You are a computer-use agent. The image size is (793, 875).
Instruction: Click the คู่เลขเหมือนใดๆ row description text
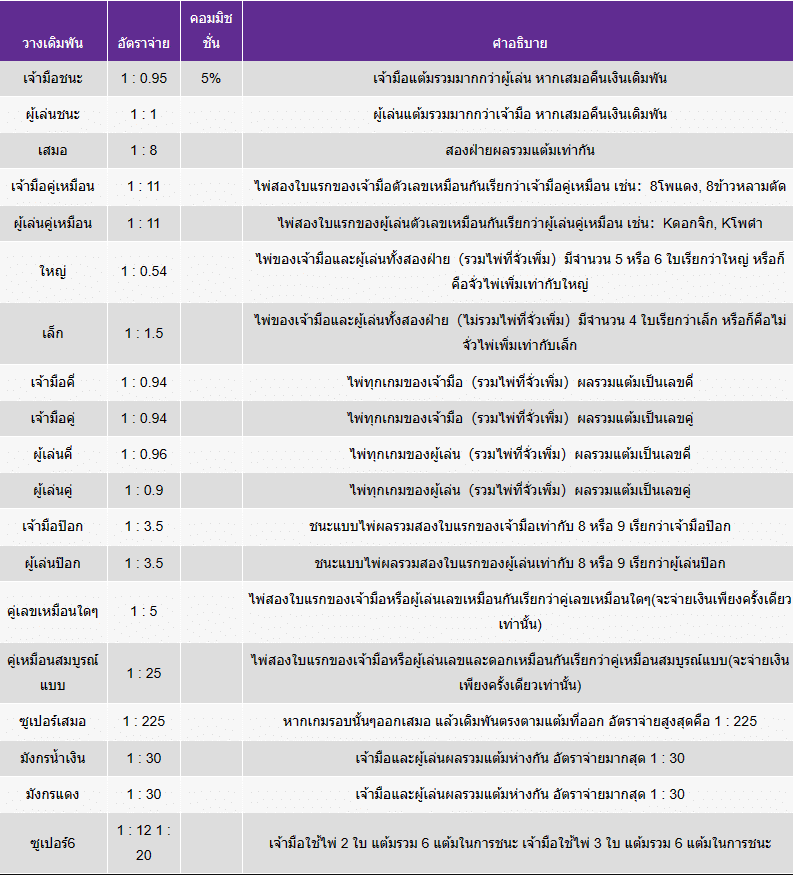point(519,611)
